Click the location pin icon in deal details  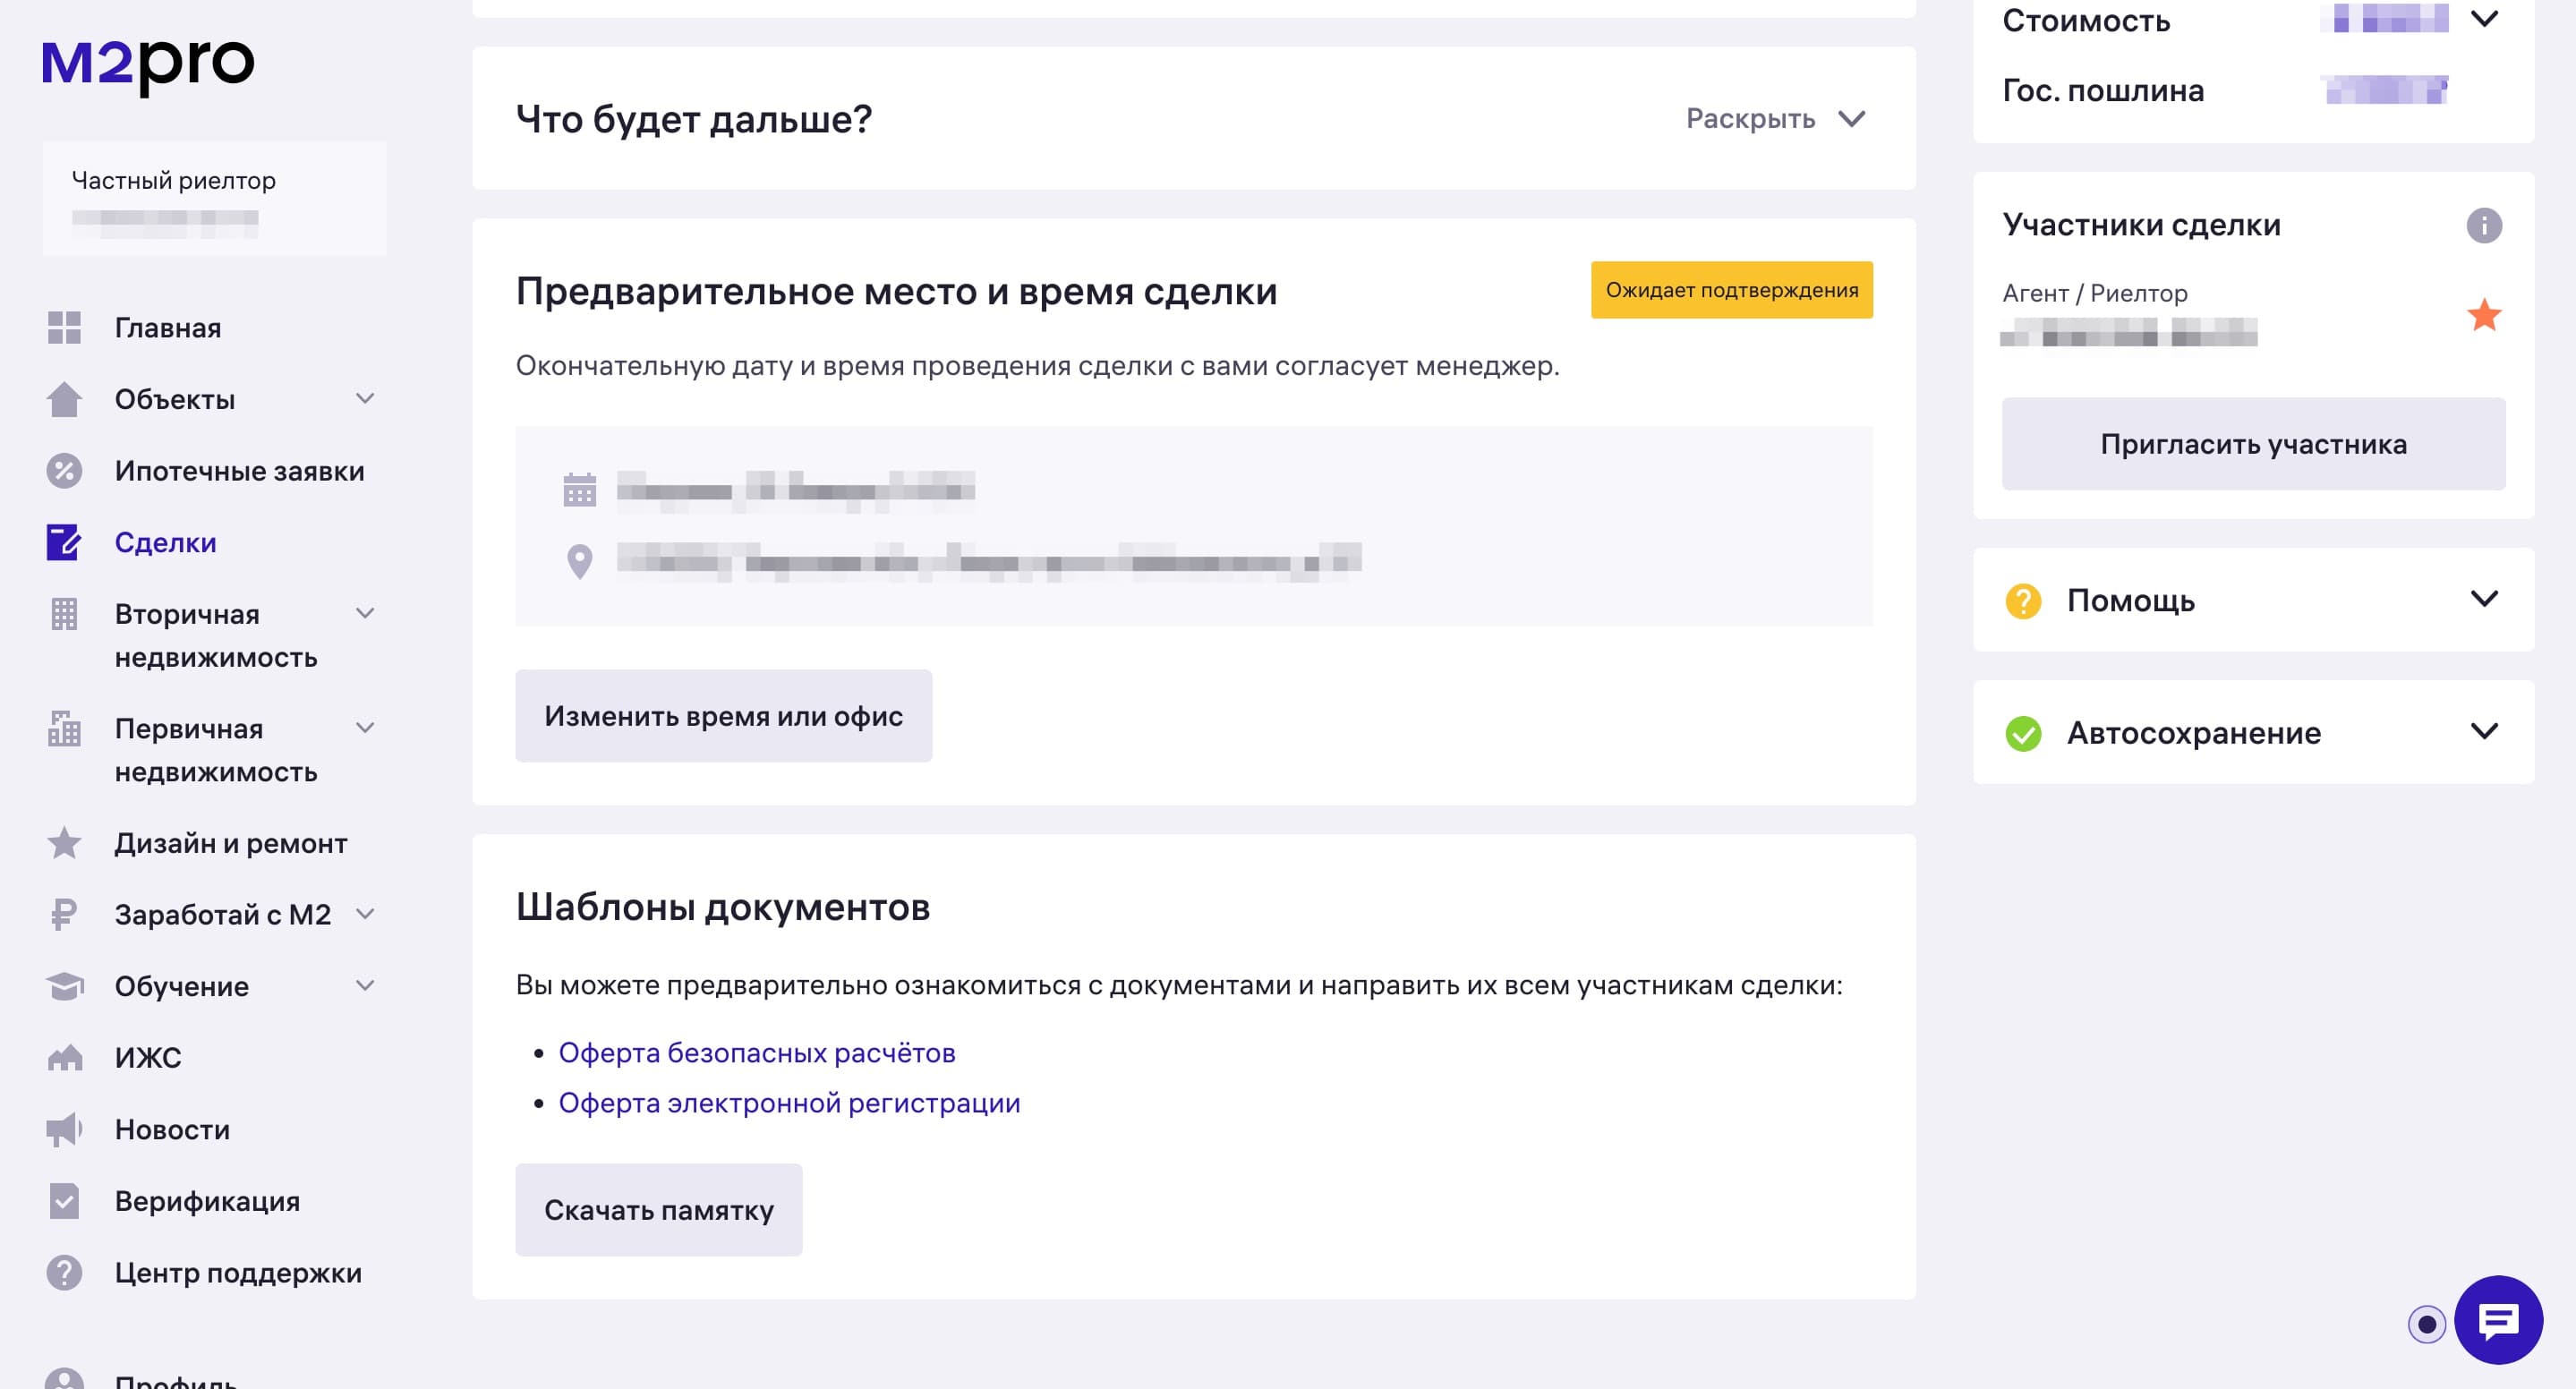point(580,561)
